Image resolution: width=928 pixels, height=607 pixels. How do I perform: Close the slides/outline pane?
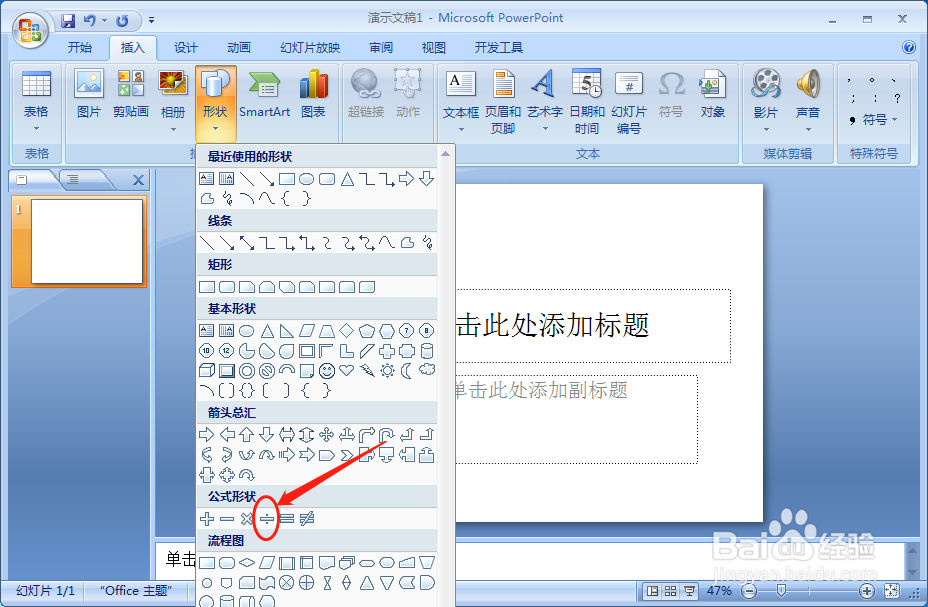pos(138,180)
